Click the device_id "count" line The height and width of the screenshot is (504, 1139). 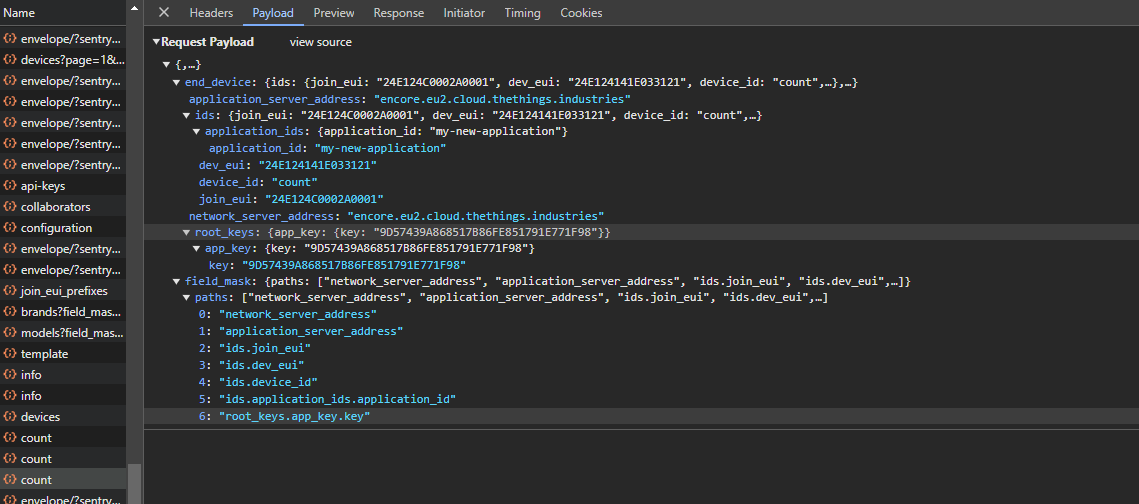[258, 182]
